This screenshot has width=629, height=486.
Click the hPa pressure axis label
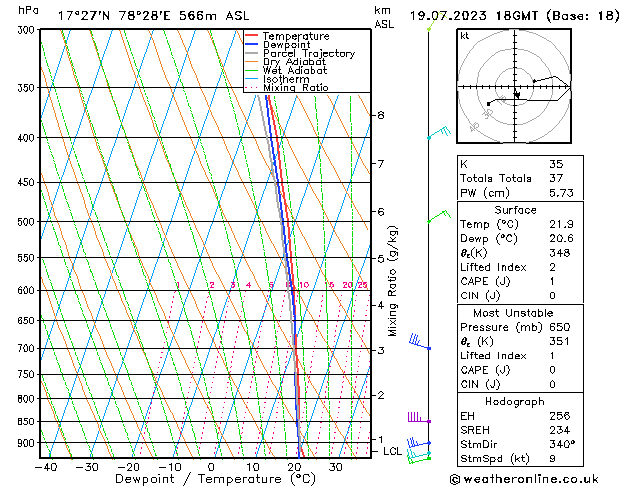[28, 10]
